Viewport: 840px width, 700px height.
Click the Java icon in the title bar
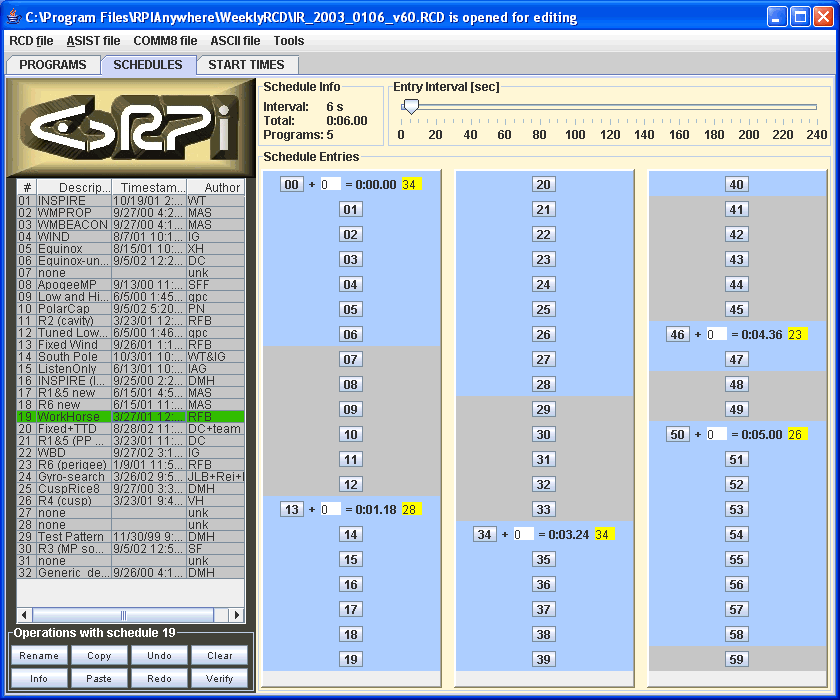click(14, 17)
